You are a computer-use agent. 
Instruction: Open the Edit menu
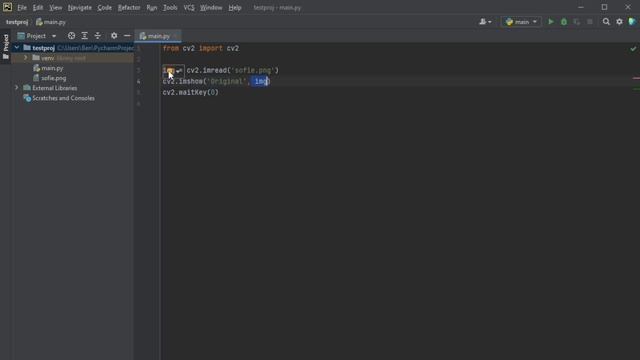coord(38,7)
